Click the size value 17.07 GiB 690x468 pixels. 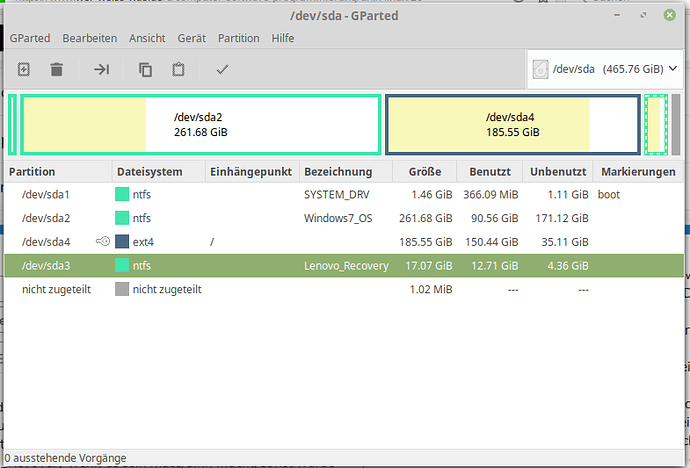(429, 266)
